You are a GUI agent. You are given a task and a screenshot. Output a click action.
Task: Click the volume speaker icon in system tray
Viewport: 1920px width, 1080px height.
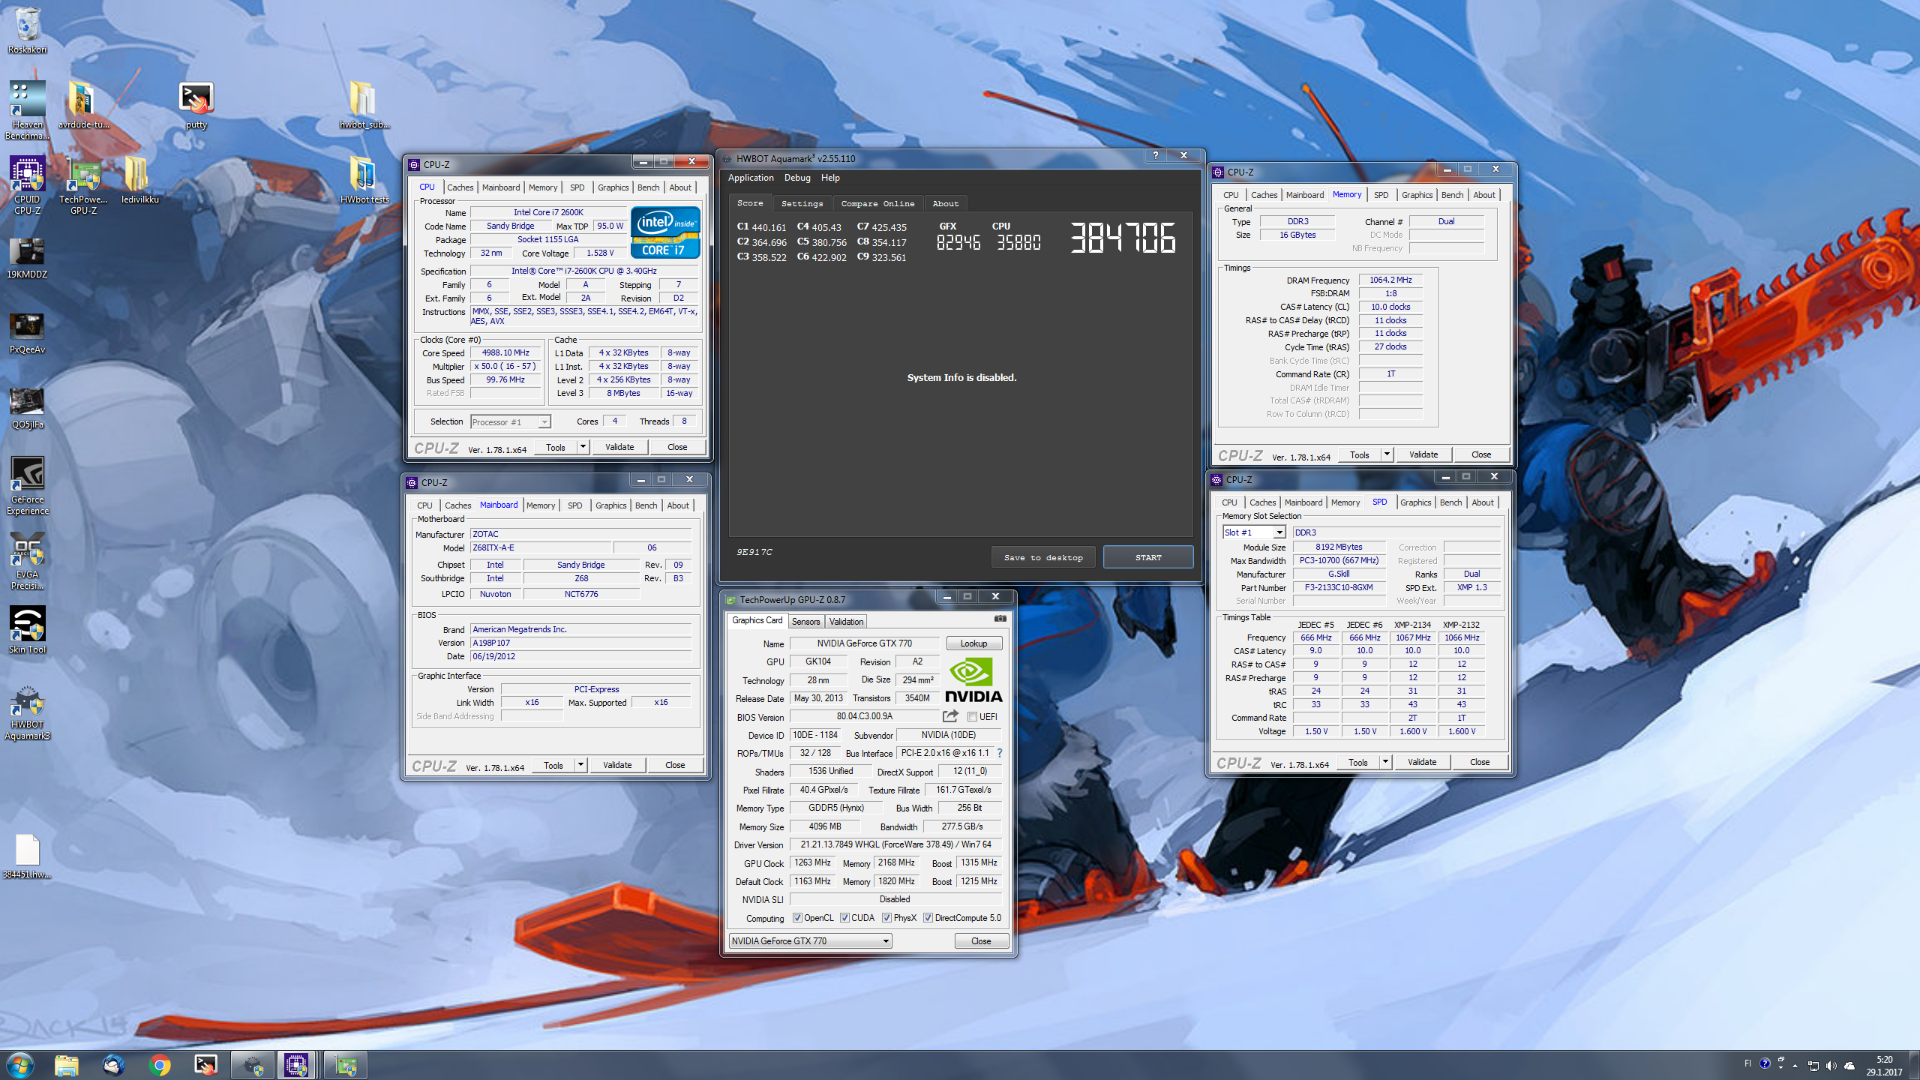pyautogui.click(x=1831, y=1065)
